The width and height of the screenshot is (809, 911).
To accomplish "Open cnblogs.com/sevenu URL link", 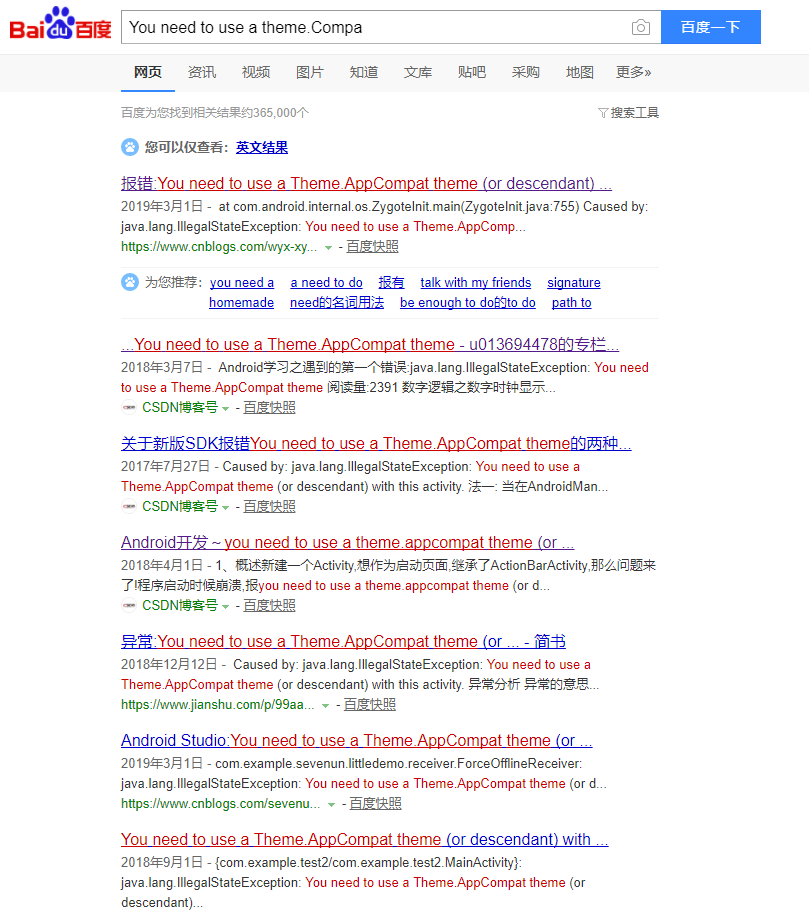I will [x=220, y=804].
